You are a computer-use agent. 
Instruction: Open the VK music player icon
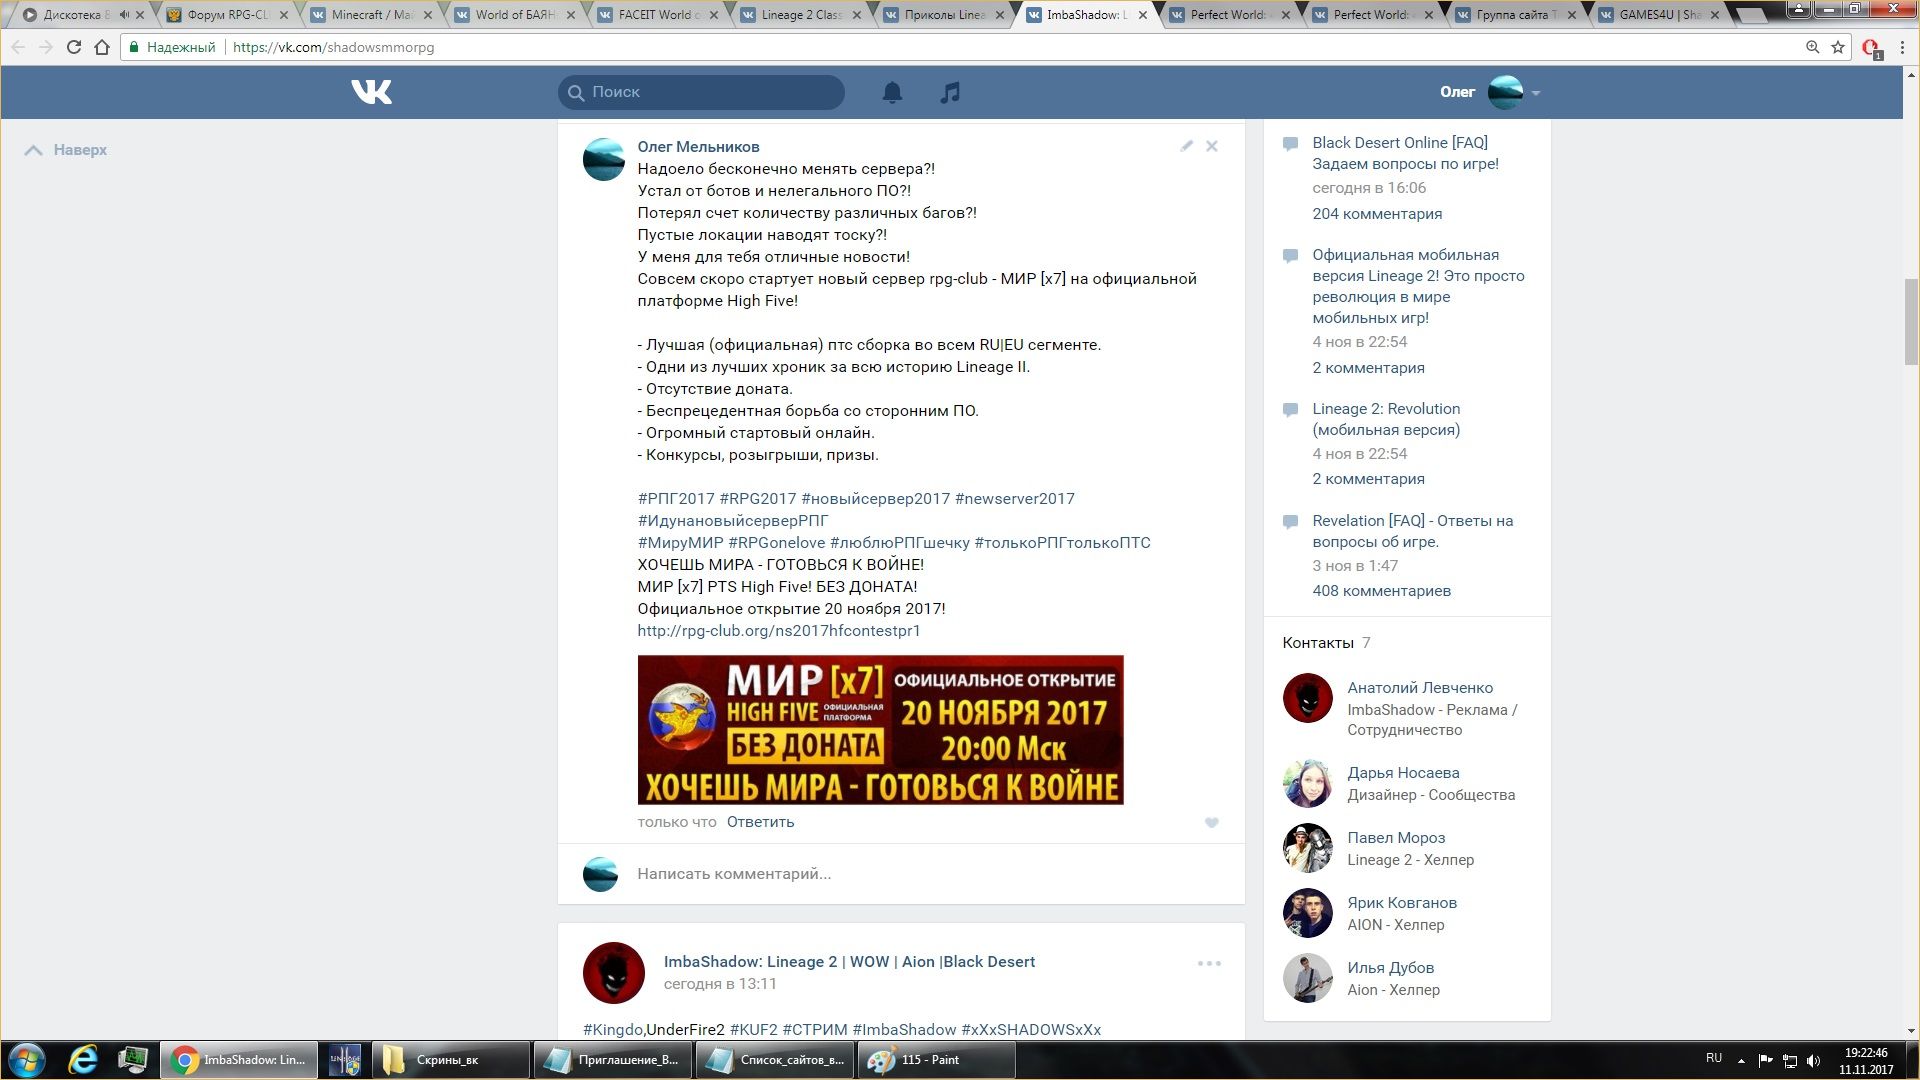click(x=950, y=92)
